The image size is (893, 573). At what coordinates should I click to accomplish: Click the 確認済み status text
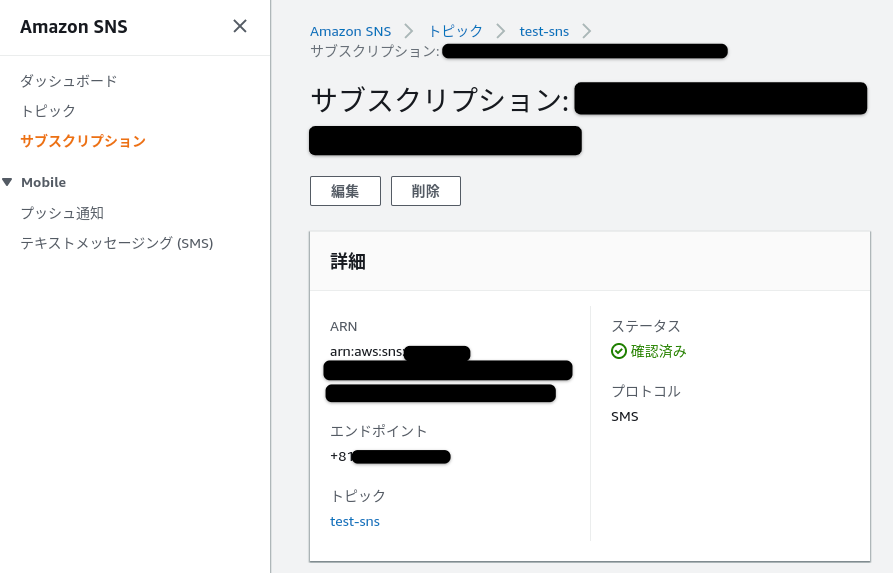658,351
